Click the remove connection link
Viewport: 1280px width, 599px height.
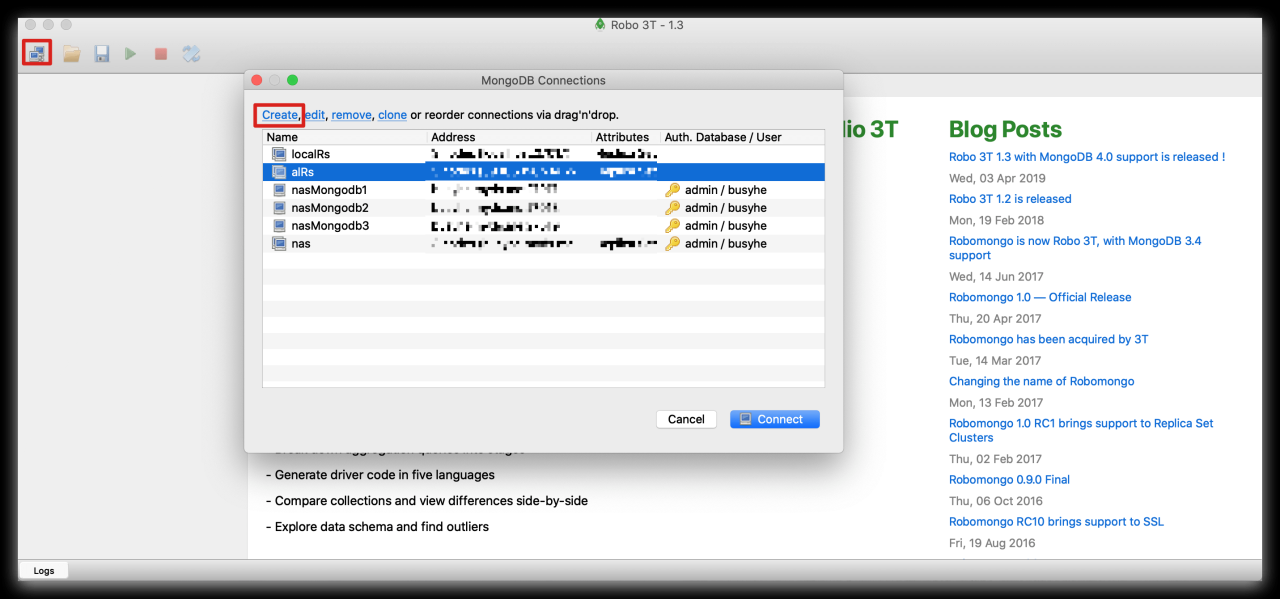351,115
